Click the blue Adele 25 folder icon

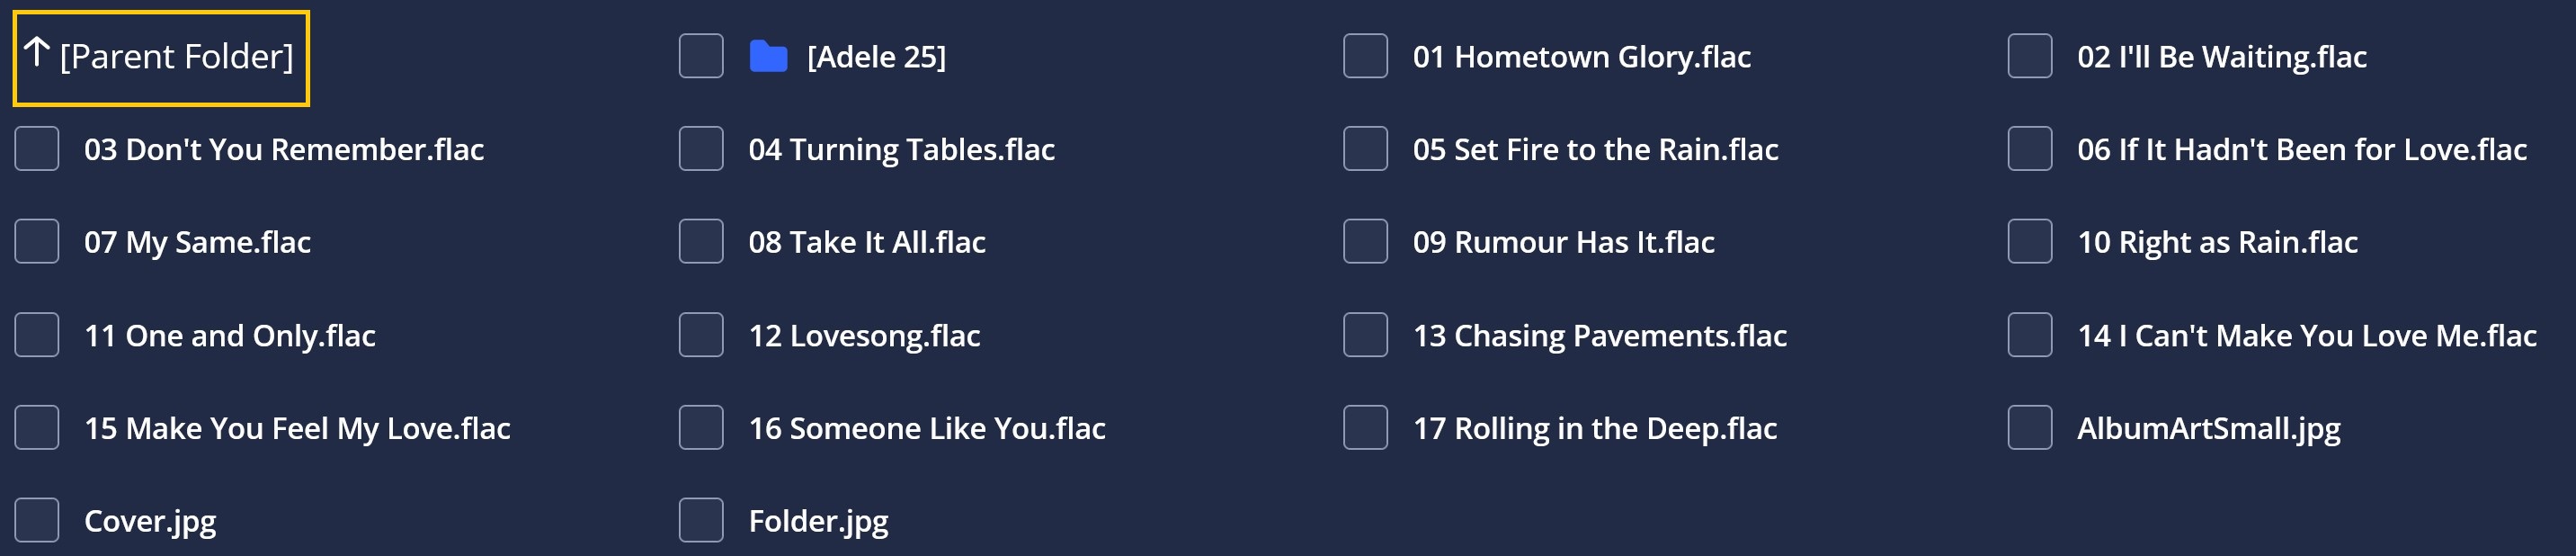pyautogui.click(x=768, y=57)
